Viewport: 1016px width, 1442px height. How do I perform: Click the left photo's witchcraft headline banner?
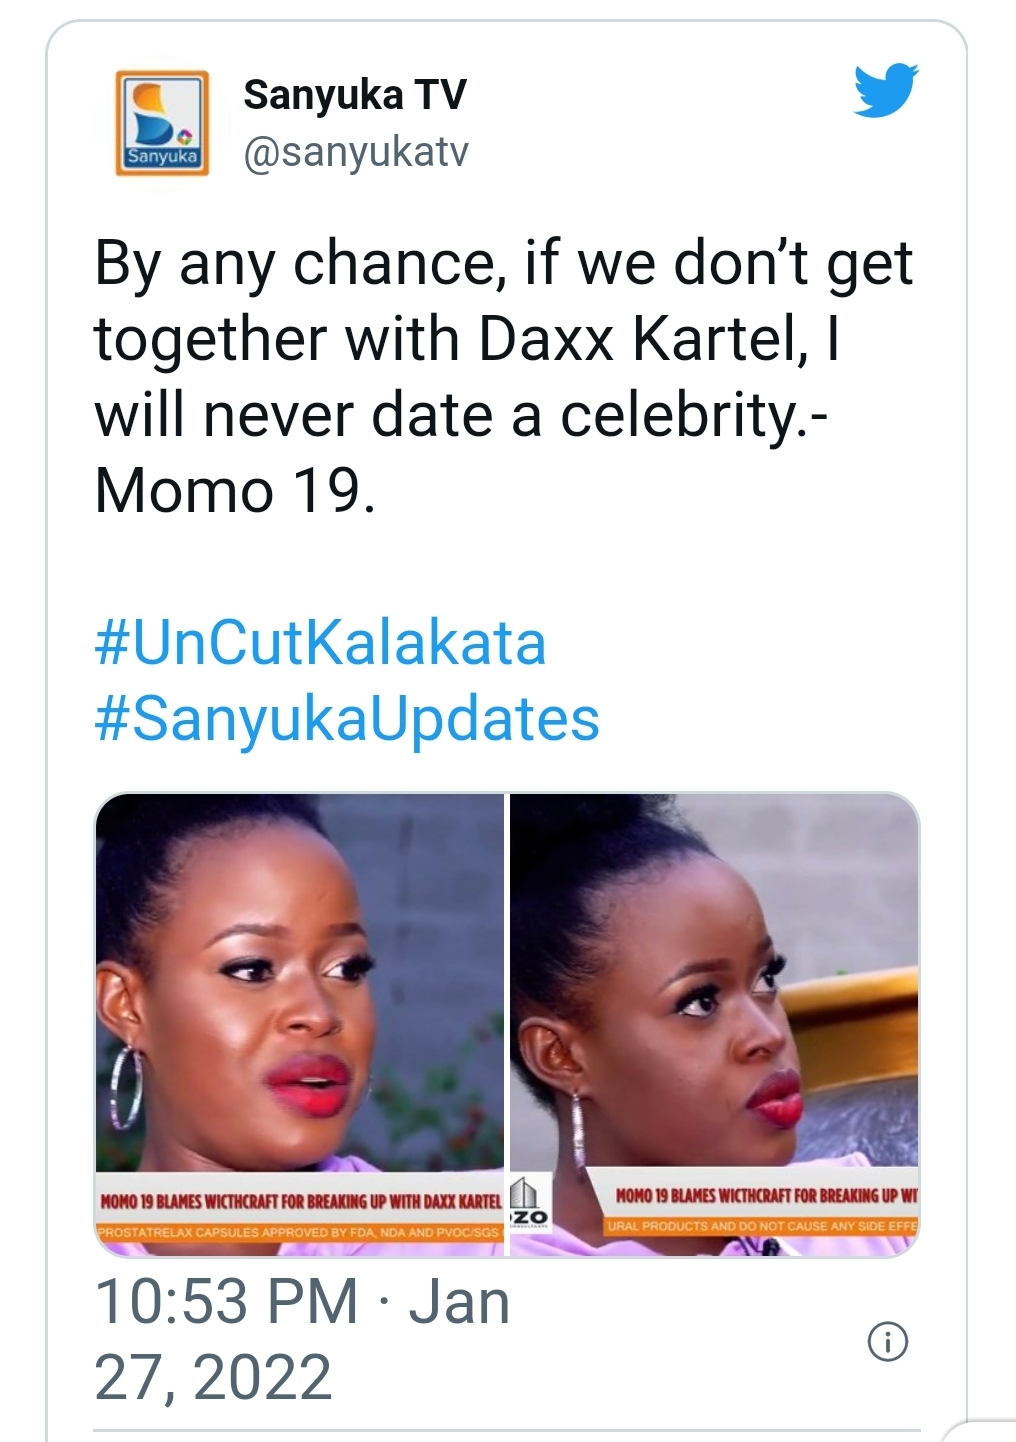coord(301,1200)
